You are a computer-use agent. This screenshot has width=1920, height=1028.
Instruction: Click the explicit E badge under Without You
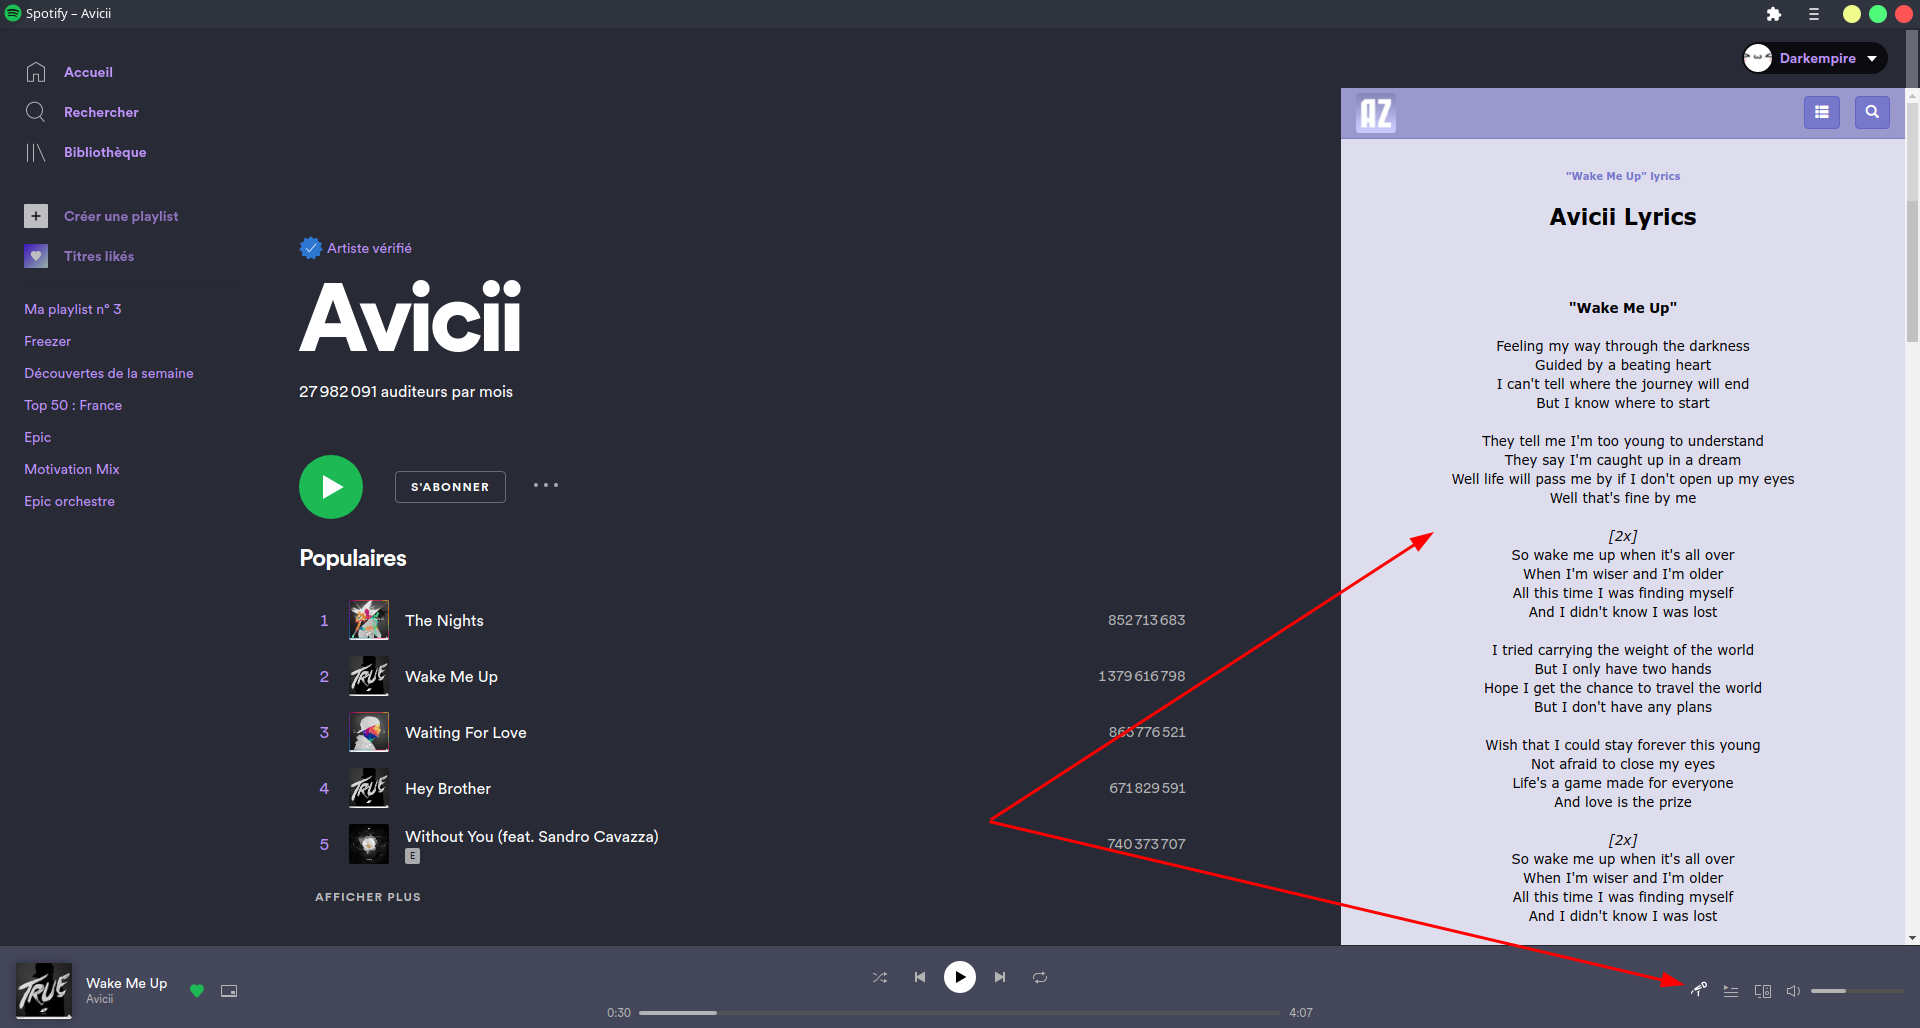412,856
